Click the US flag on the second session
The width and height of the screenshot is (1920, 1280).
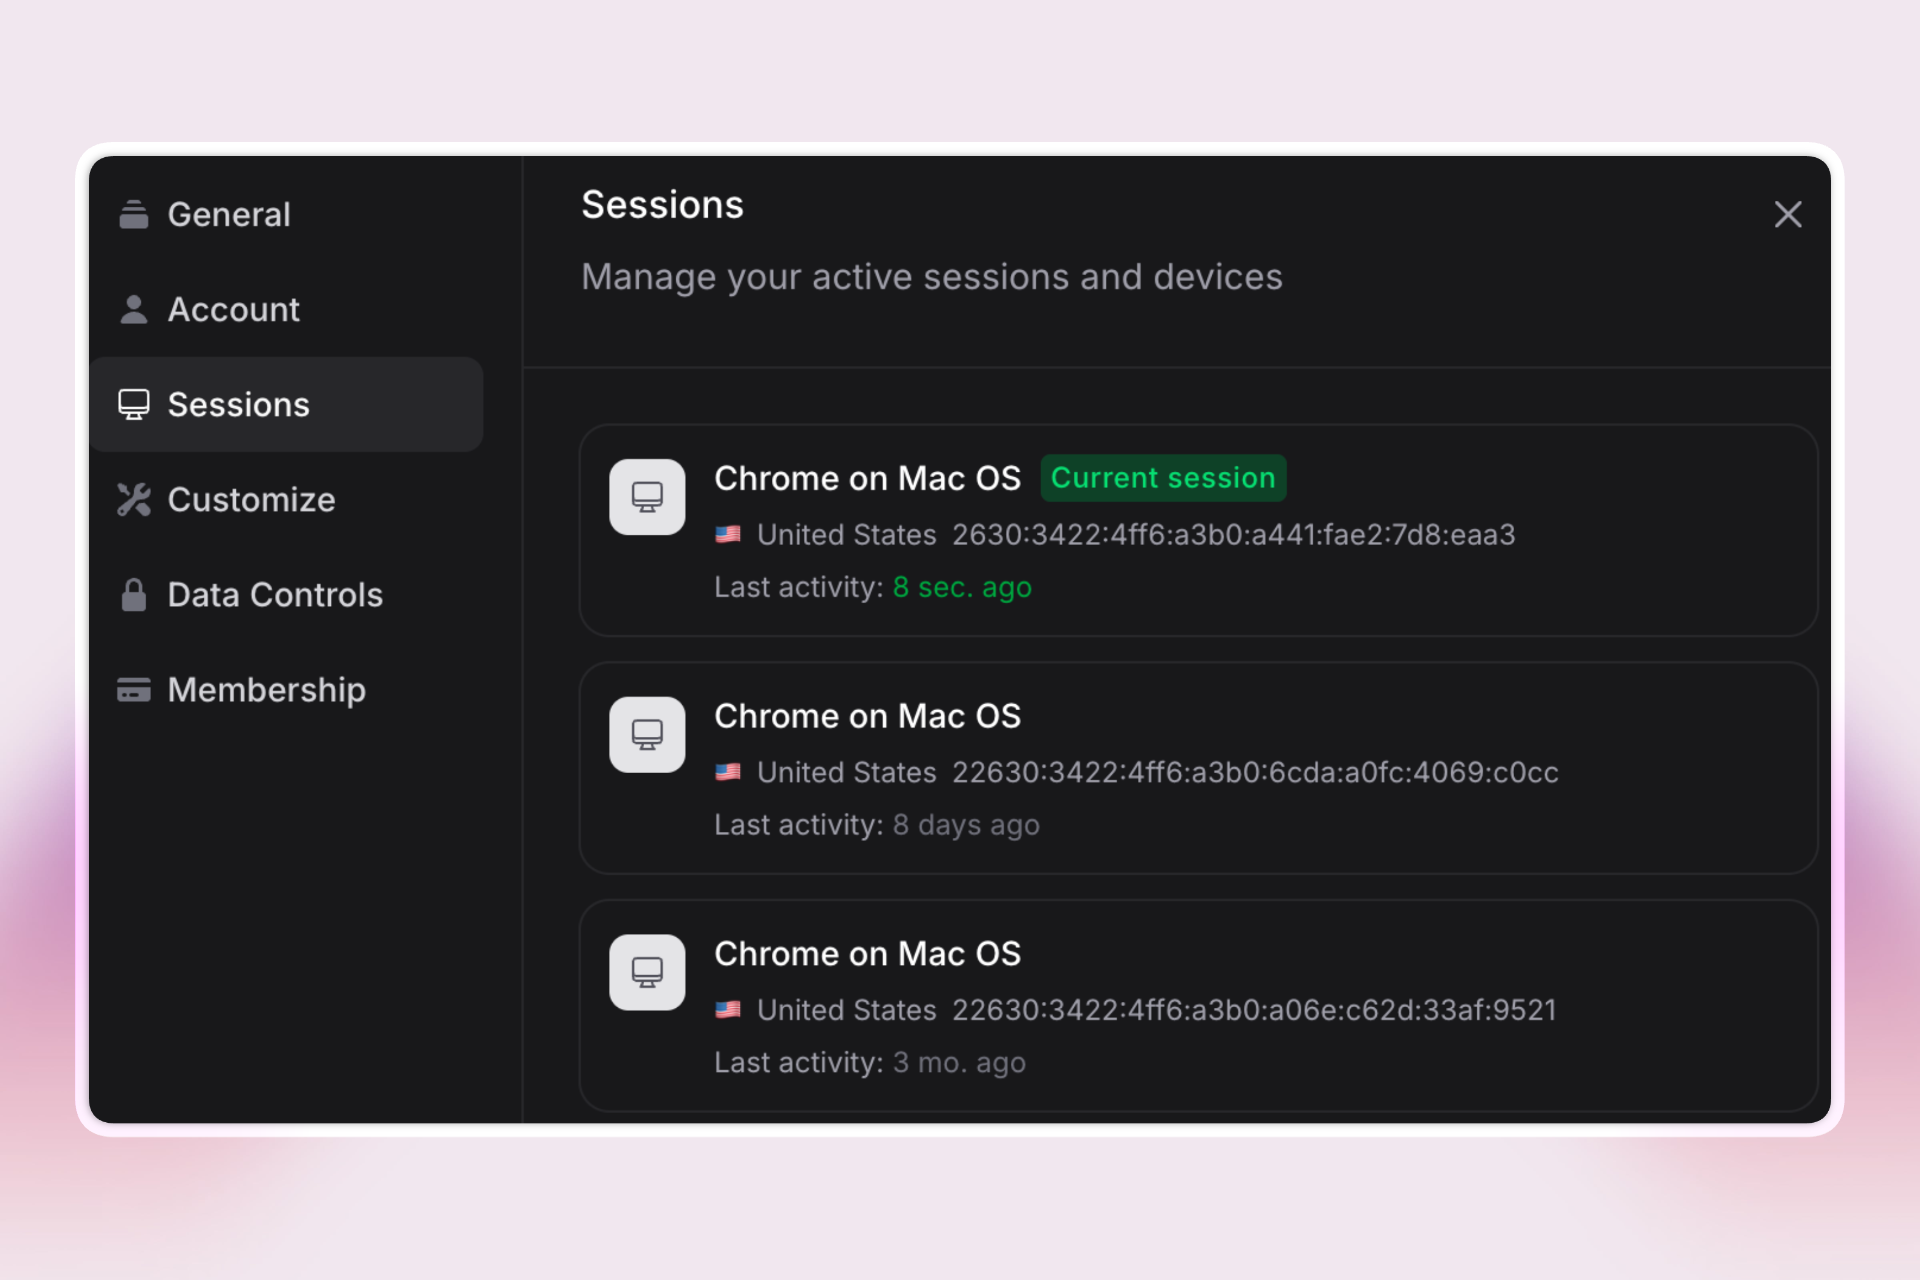[729, 772]
